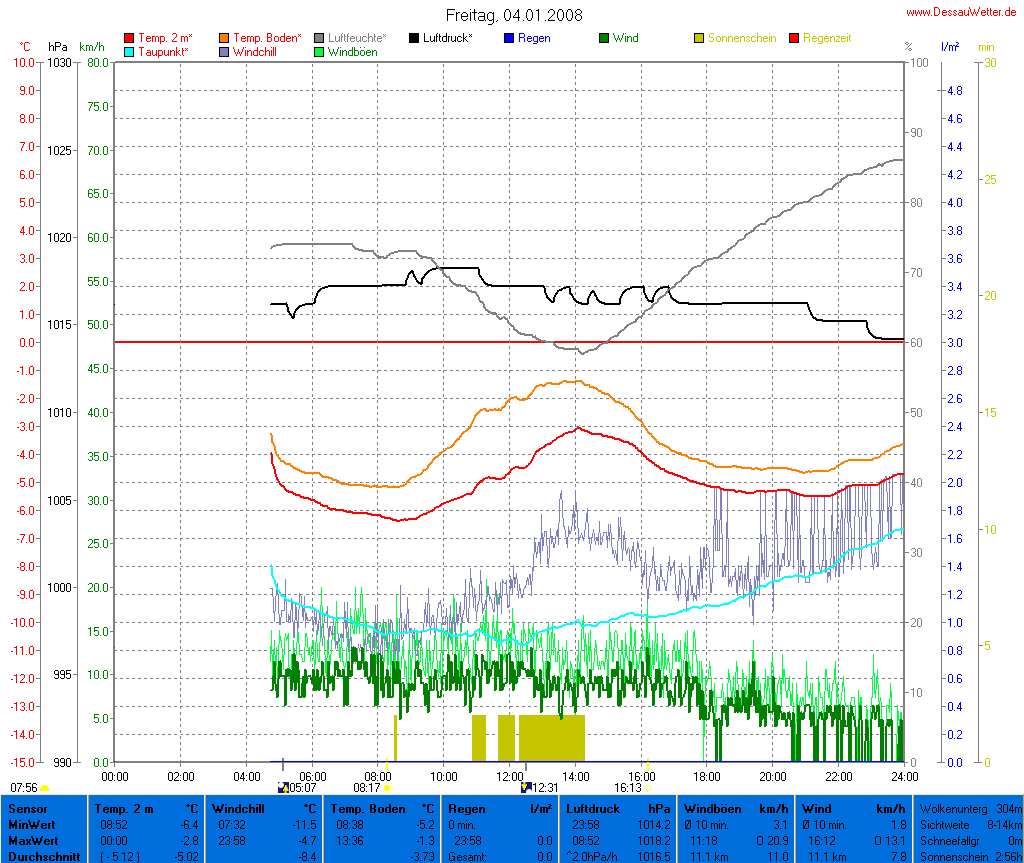1024x863 pixels.
Task: Click the orange Temp. Boden legend square
Action: pyautogui.click(x=224, y=38)
